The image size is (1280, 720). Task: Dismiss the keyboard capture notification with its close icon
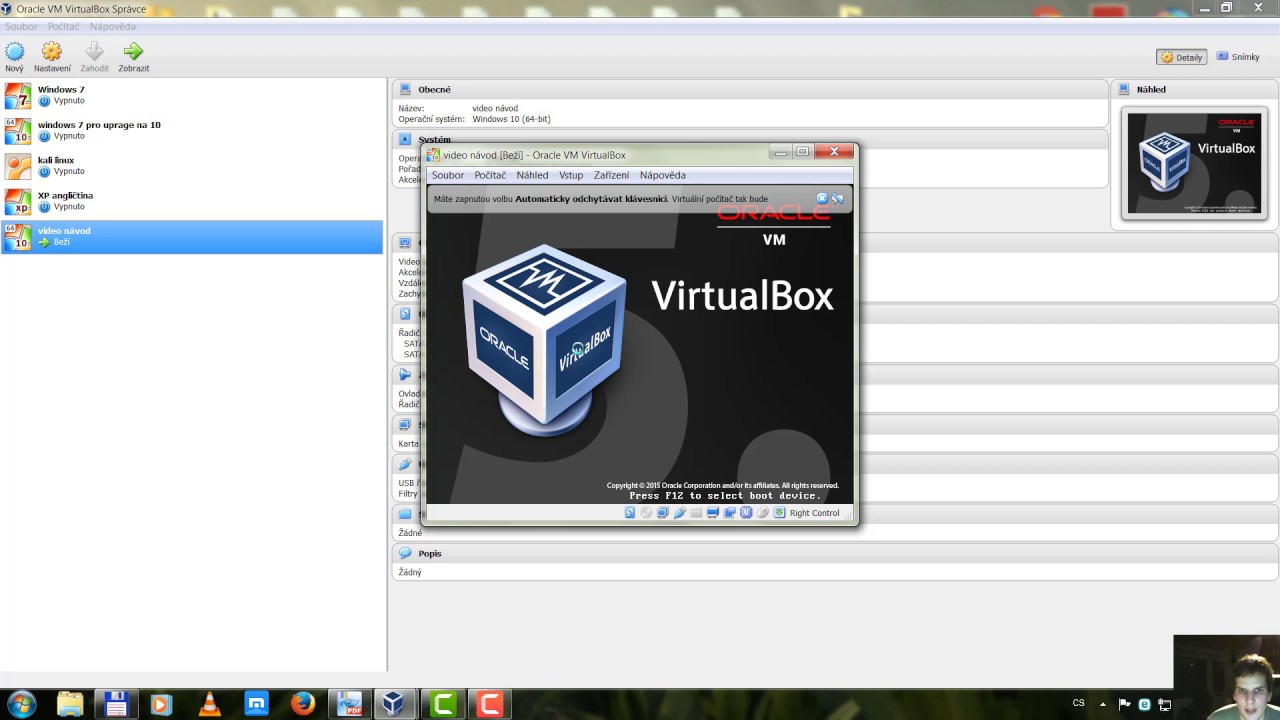[x=822, y=198]
